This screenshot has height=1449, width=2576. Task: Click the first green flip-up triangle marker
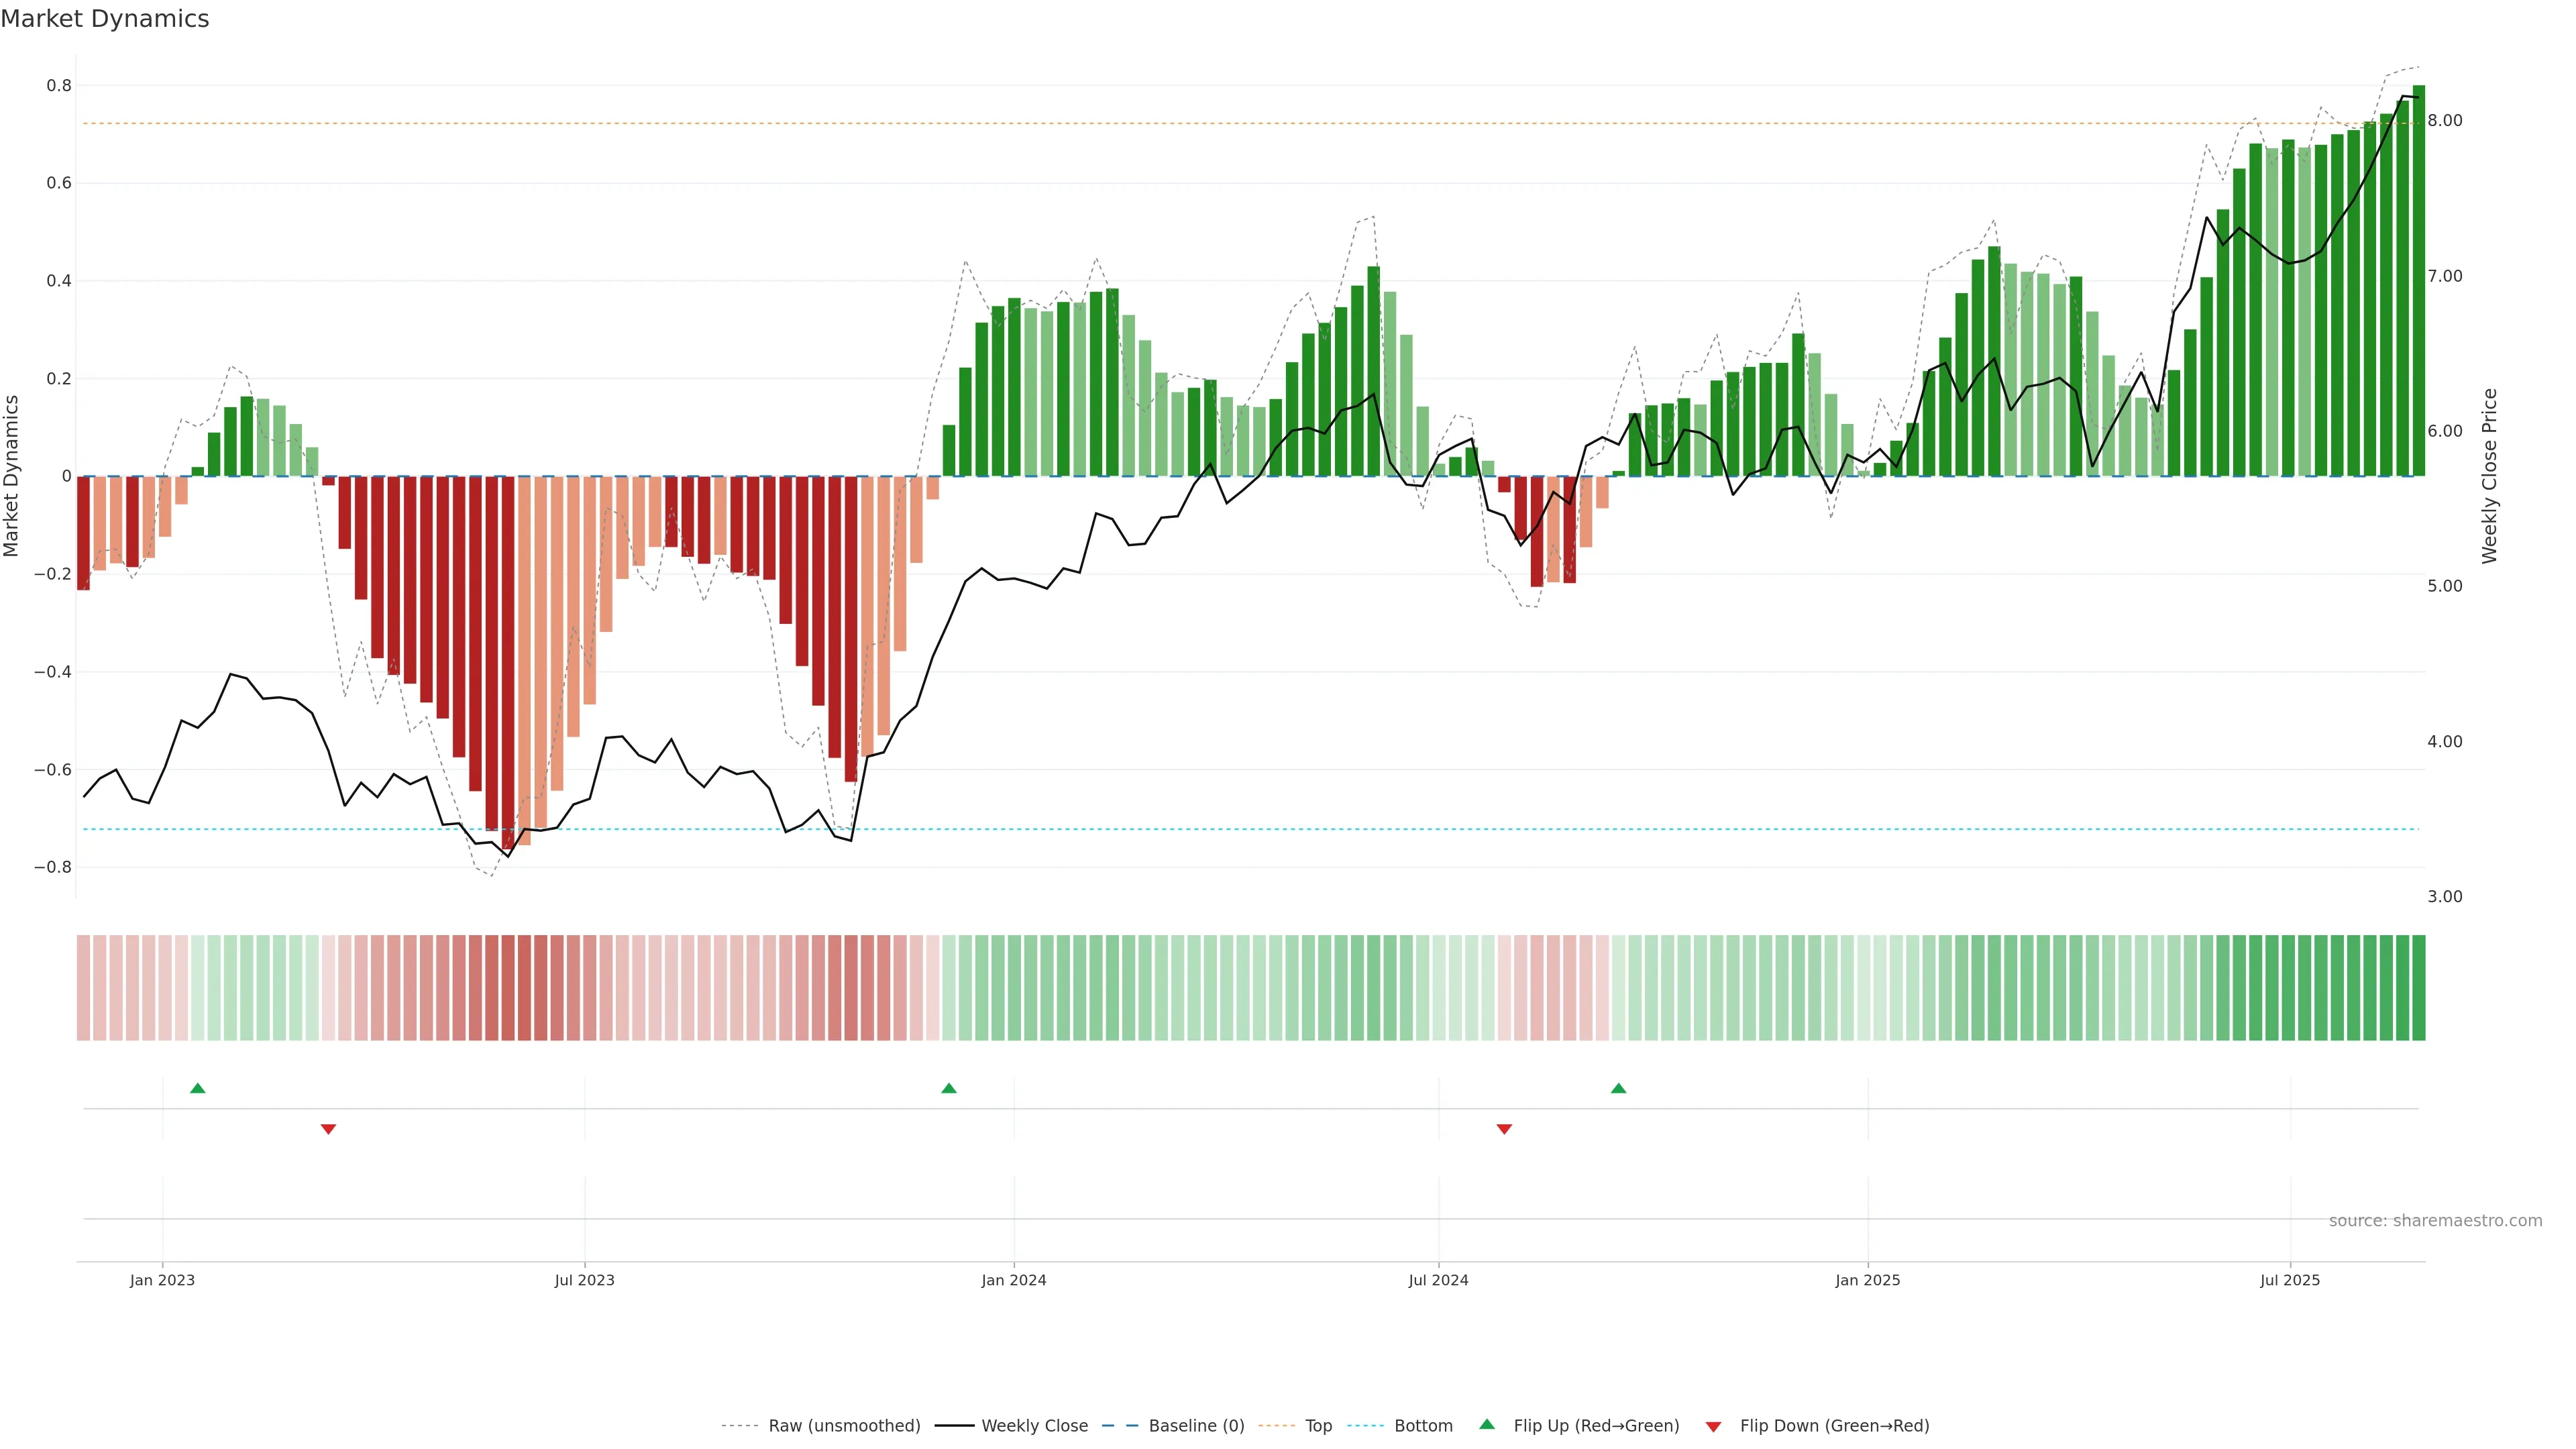[198, 1088]
